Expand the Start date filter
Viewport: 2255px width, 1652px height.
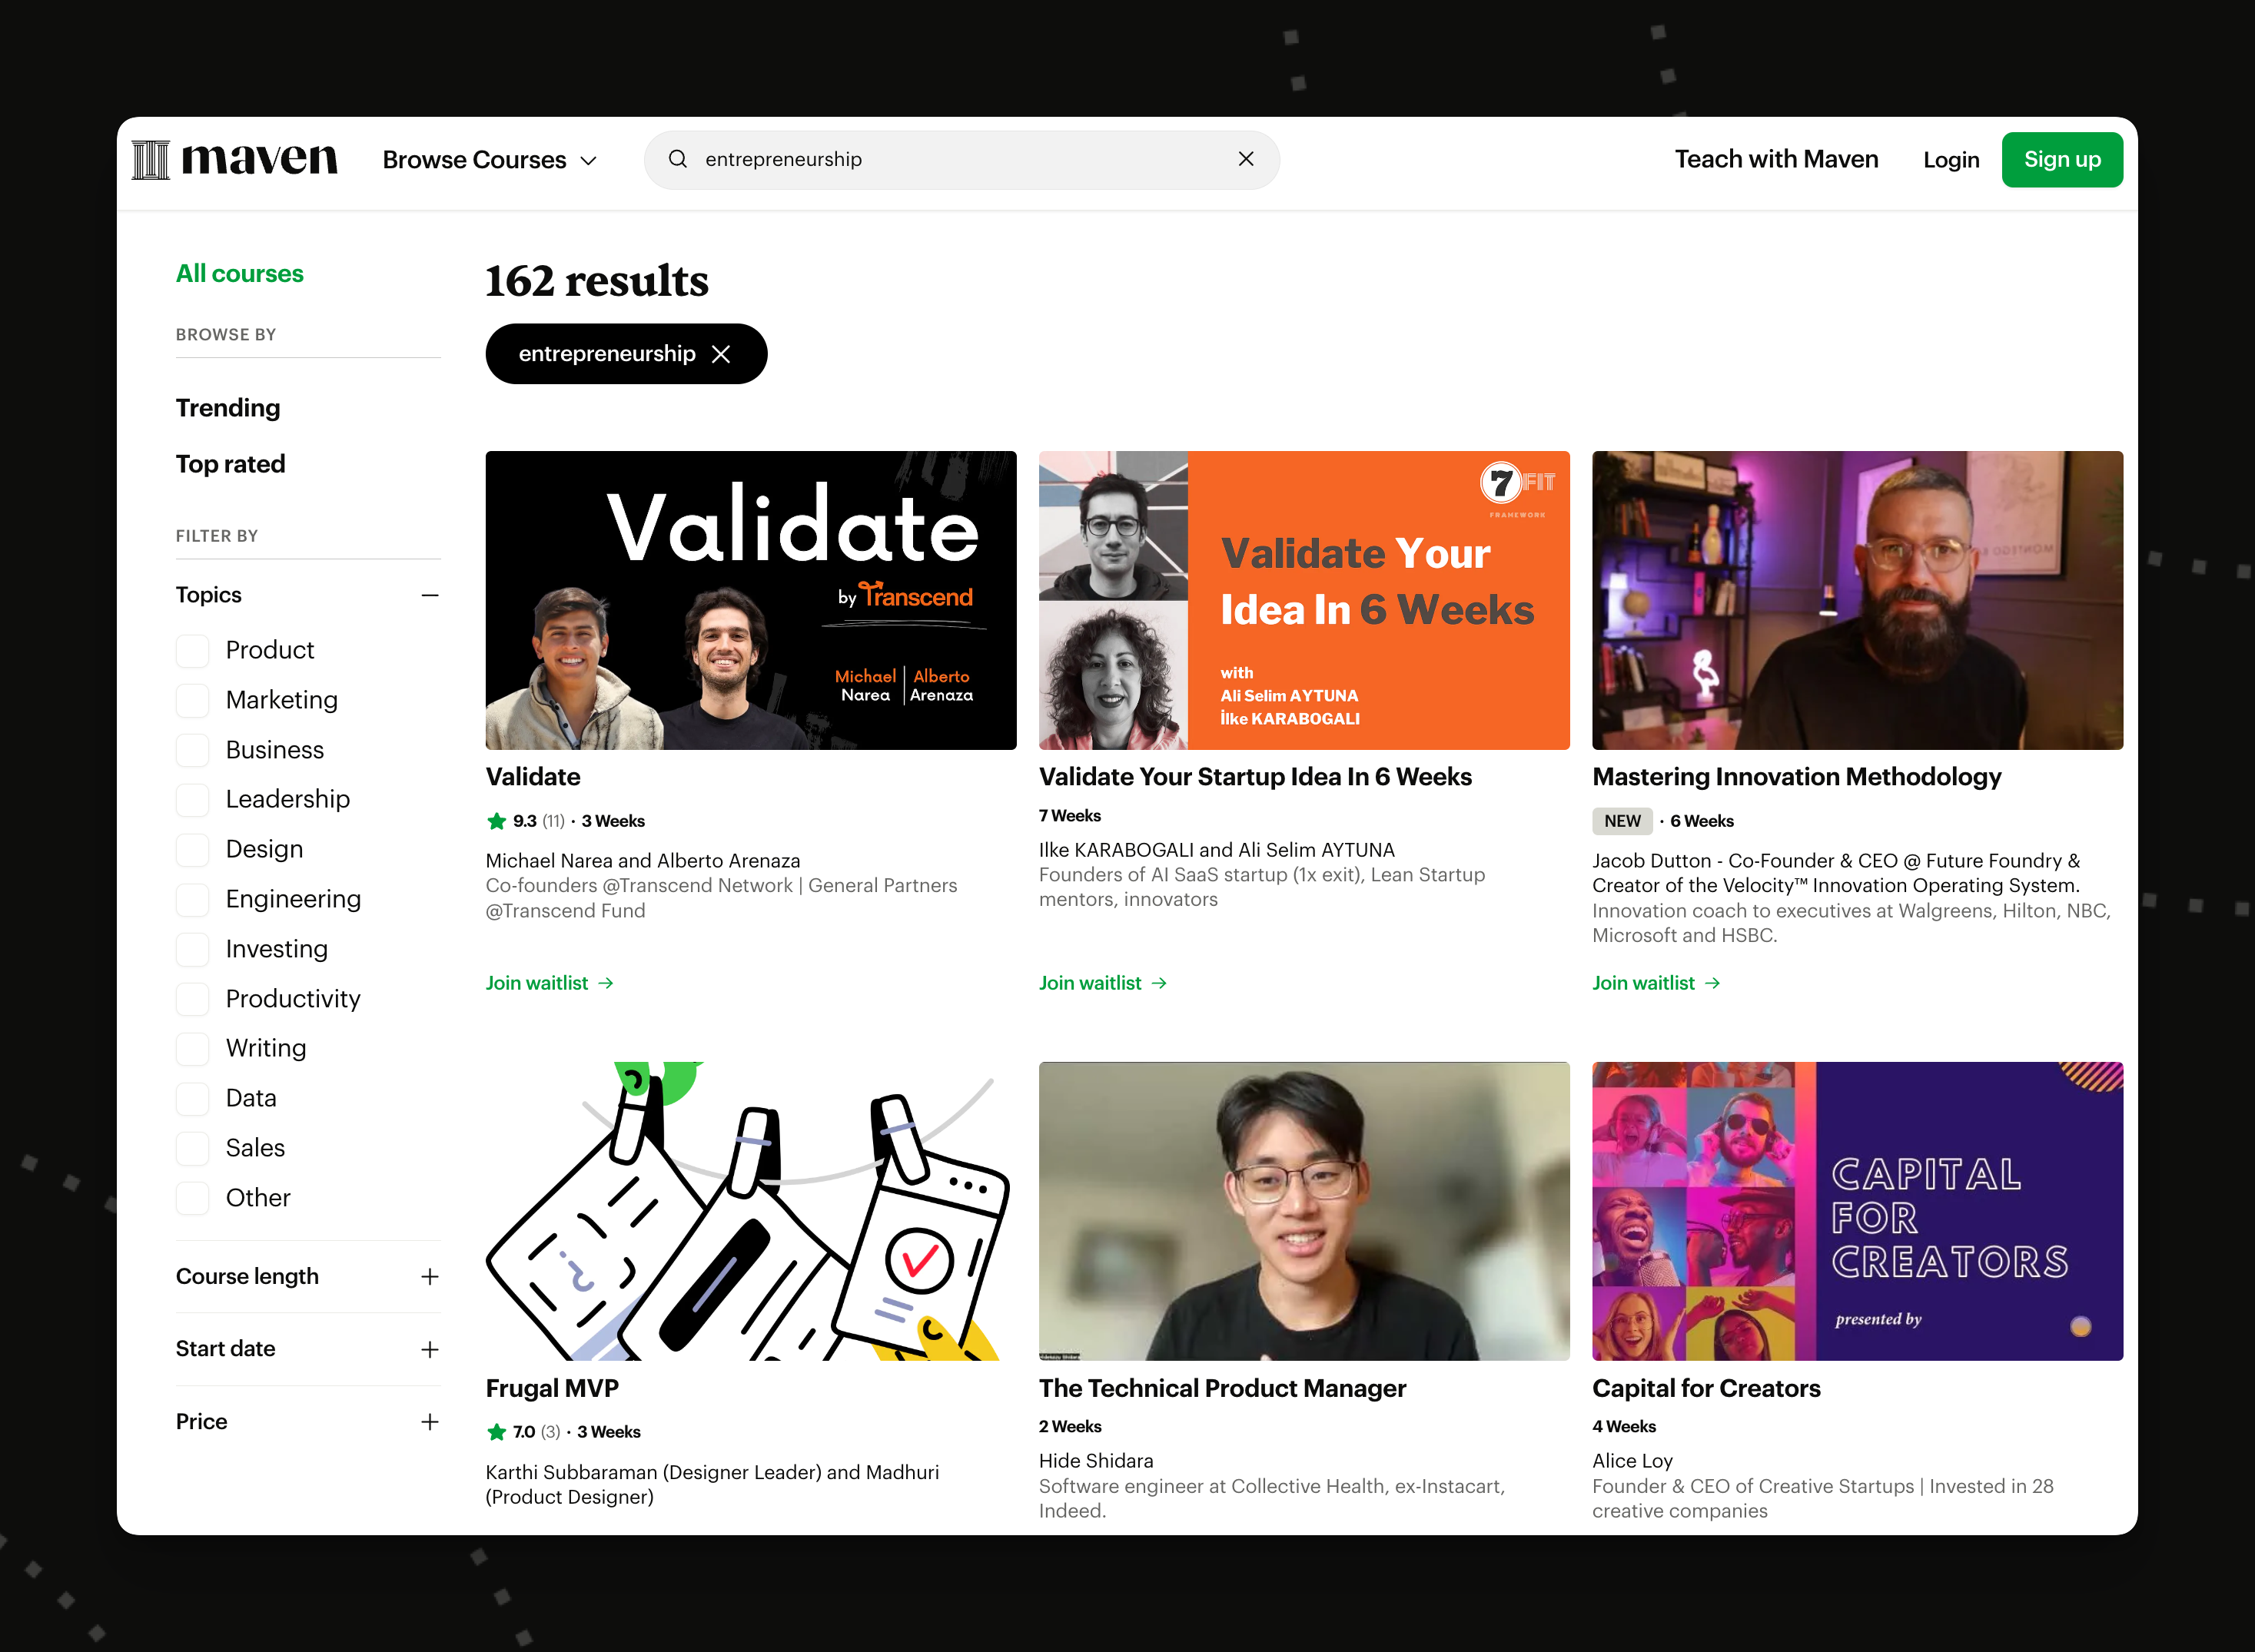tap(430, 1350)
